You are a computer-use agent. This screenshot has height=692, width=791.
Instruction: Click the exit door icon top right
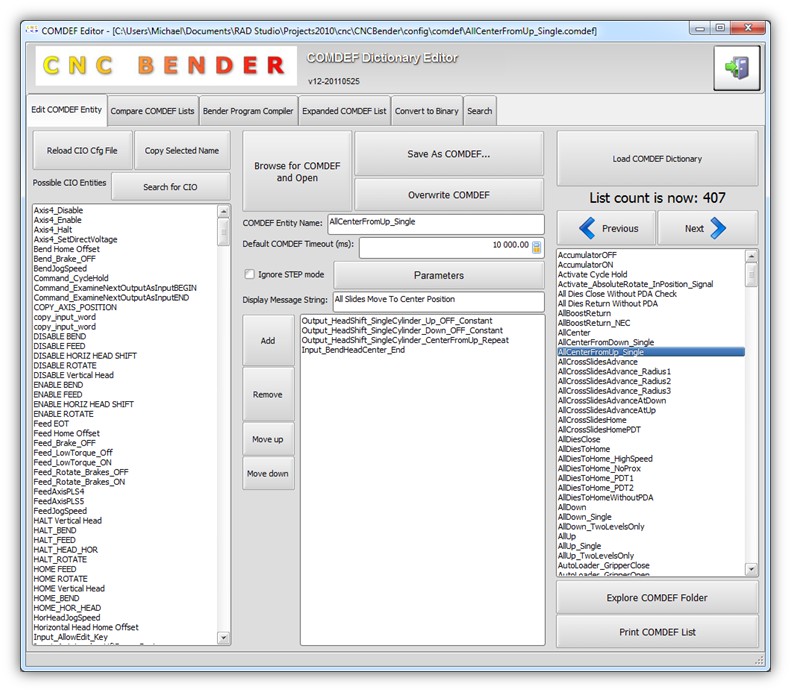736,69
